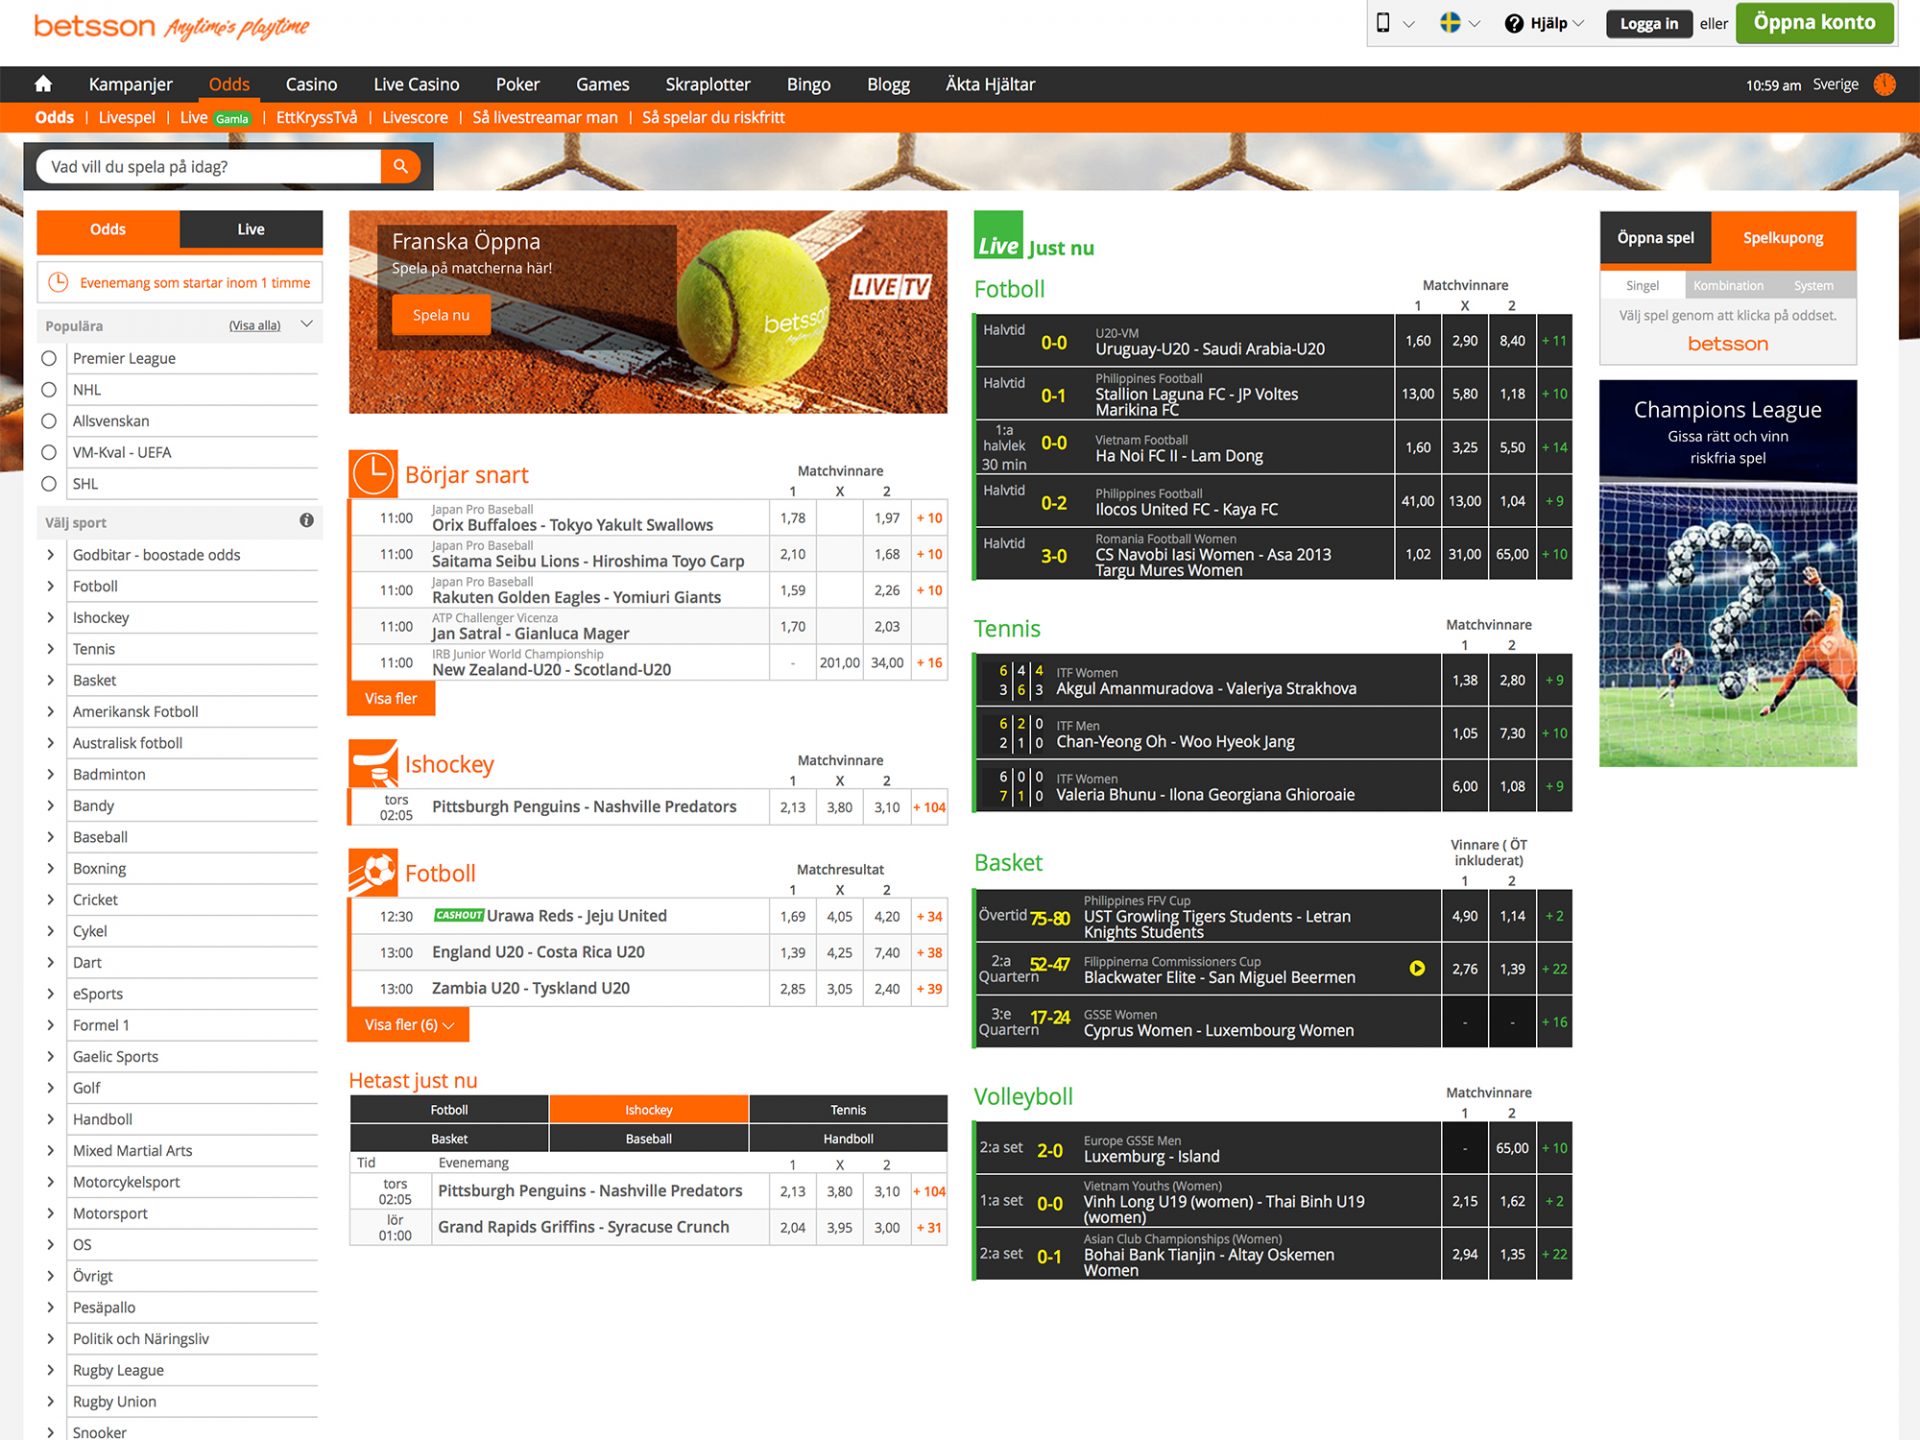Select odds 65,00 for Island volleyball

(1512, 1148)
